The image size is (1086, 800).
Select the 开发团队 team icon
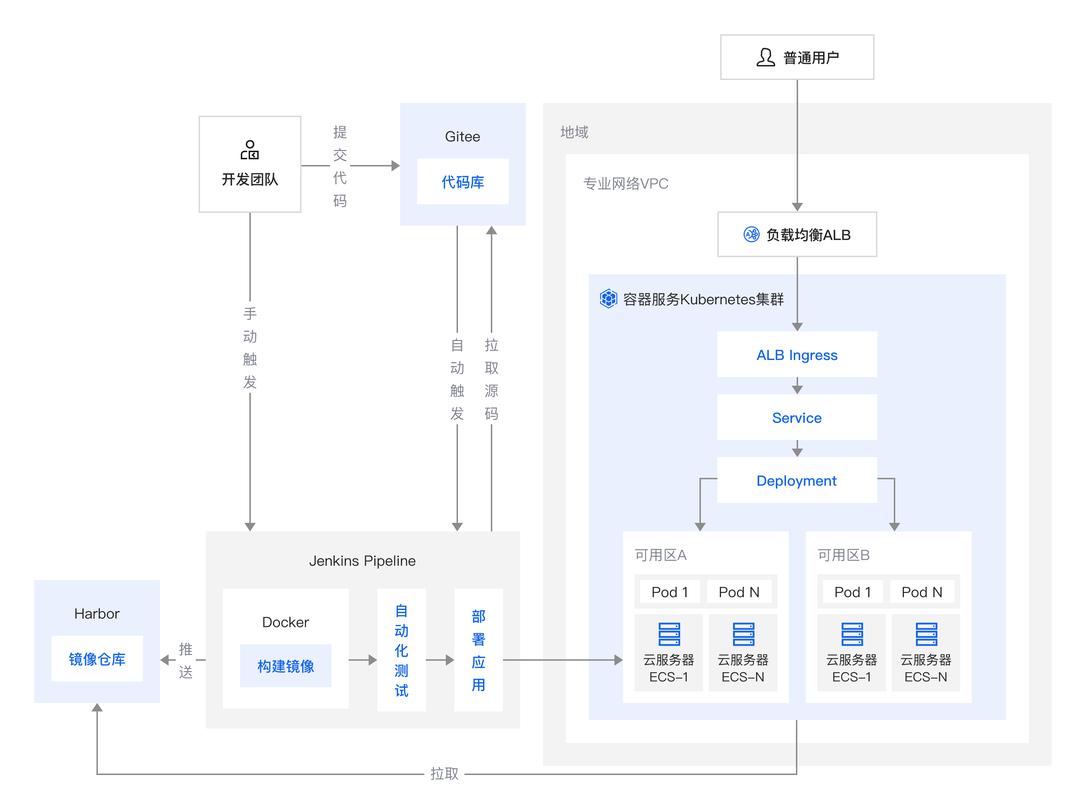[249, 152]
